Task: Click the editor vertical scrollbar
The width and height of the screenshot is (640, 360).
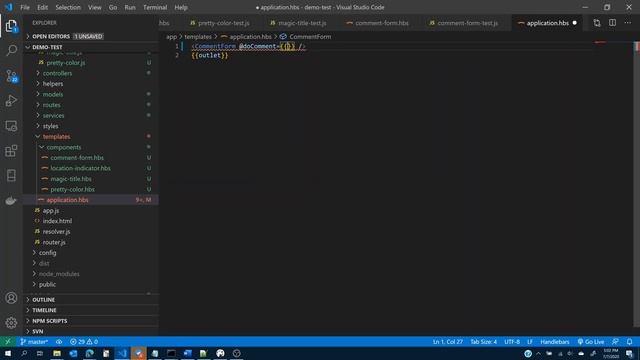Action: click(637, 184)
